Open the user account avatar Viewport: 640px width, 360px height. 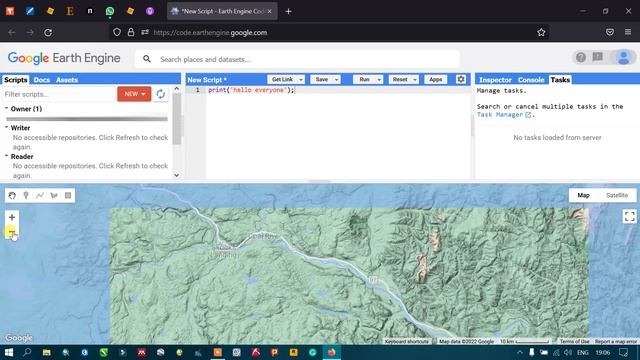(x=623, y=58)
